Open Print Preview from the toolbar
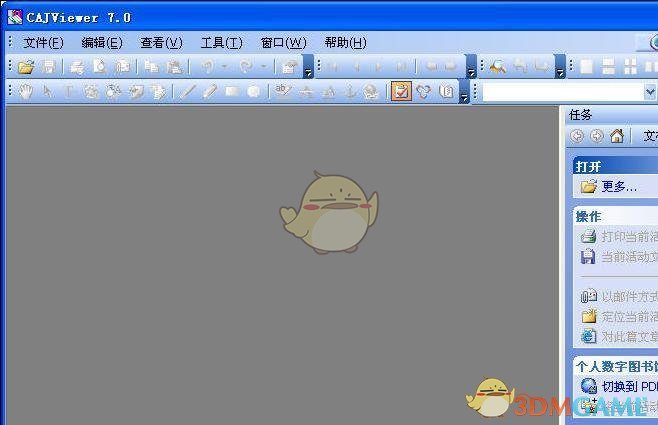The height and width of the screenshot is (425, 658). pos(99,66)
